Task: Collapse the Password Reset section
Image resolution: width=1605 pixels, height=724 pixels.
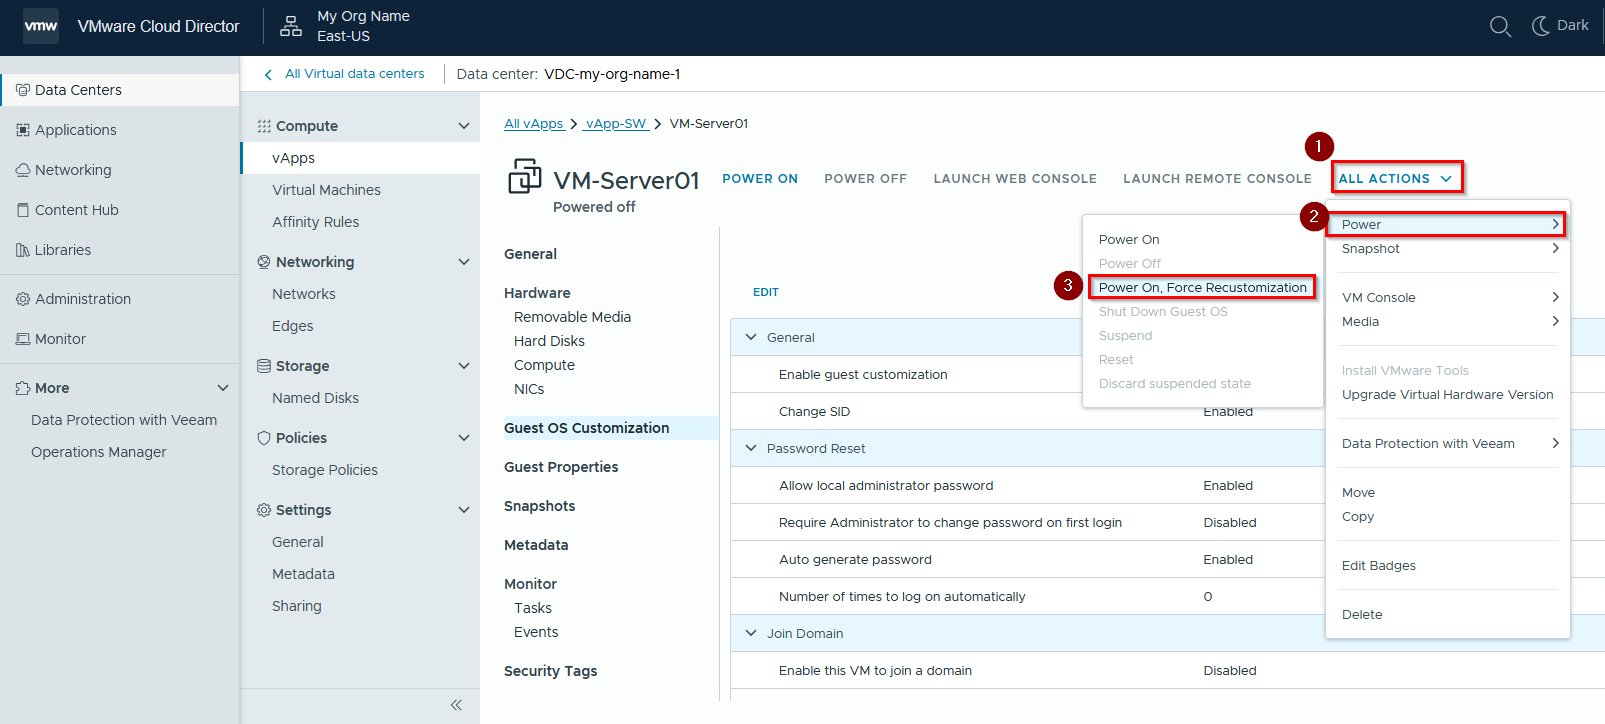Action: [751, 448]
